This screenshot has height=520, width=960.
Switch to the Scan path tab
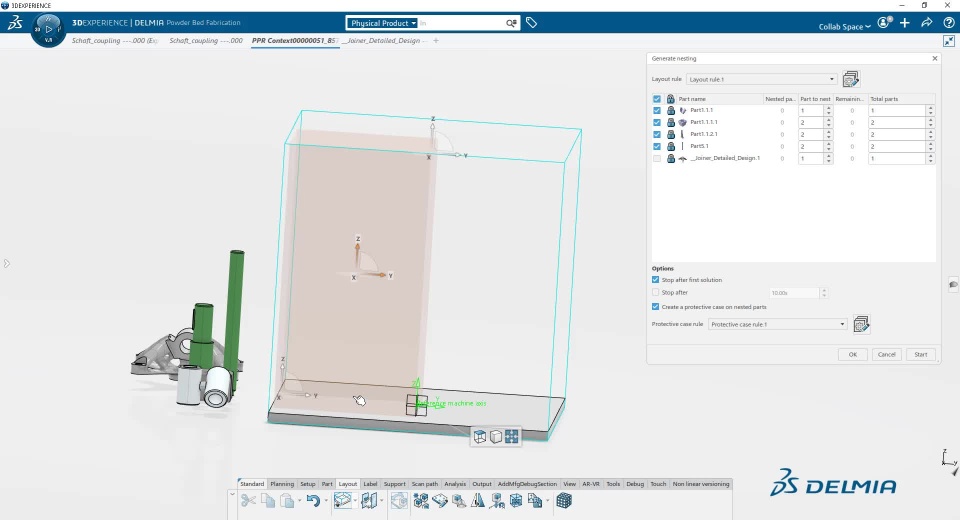tap(424, 484)
